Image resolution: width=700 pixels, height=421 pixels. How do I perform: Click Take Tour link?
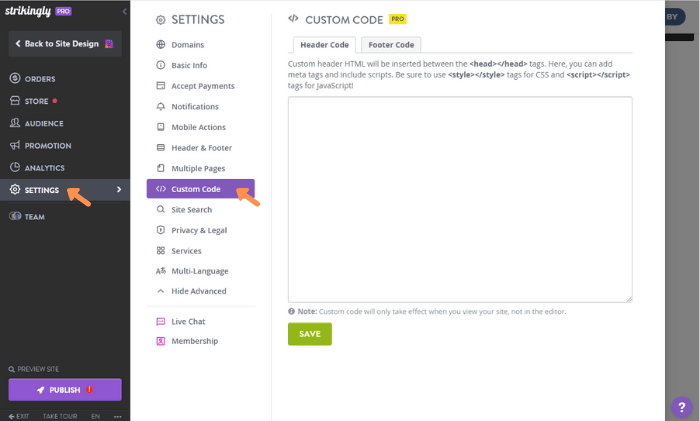point(60,416)
